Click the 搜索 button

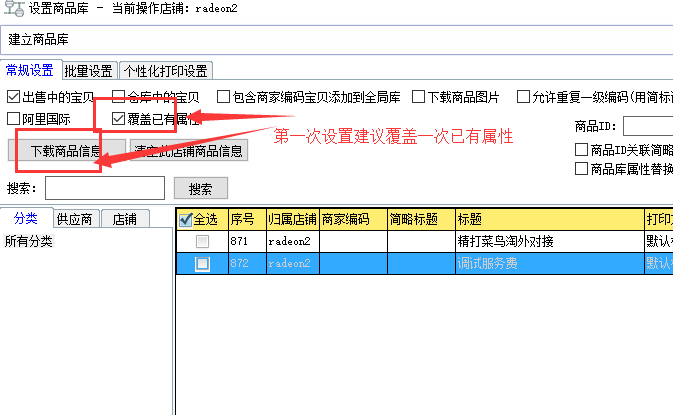(x=201, y=188)
